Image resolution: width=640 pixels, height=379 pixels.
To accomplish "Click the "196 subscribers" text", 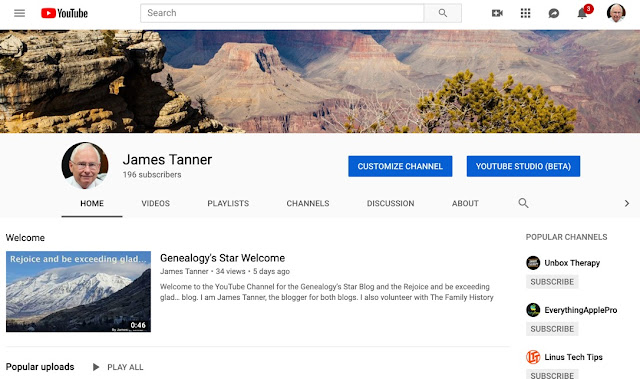I will 152,175.
